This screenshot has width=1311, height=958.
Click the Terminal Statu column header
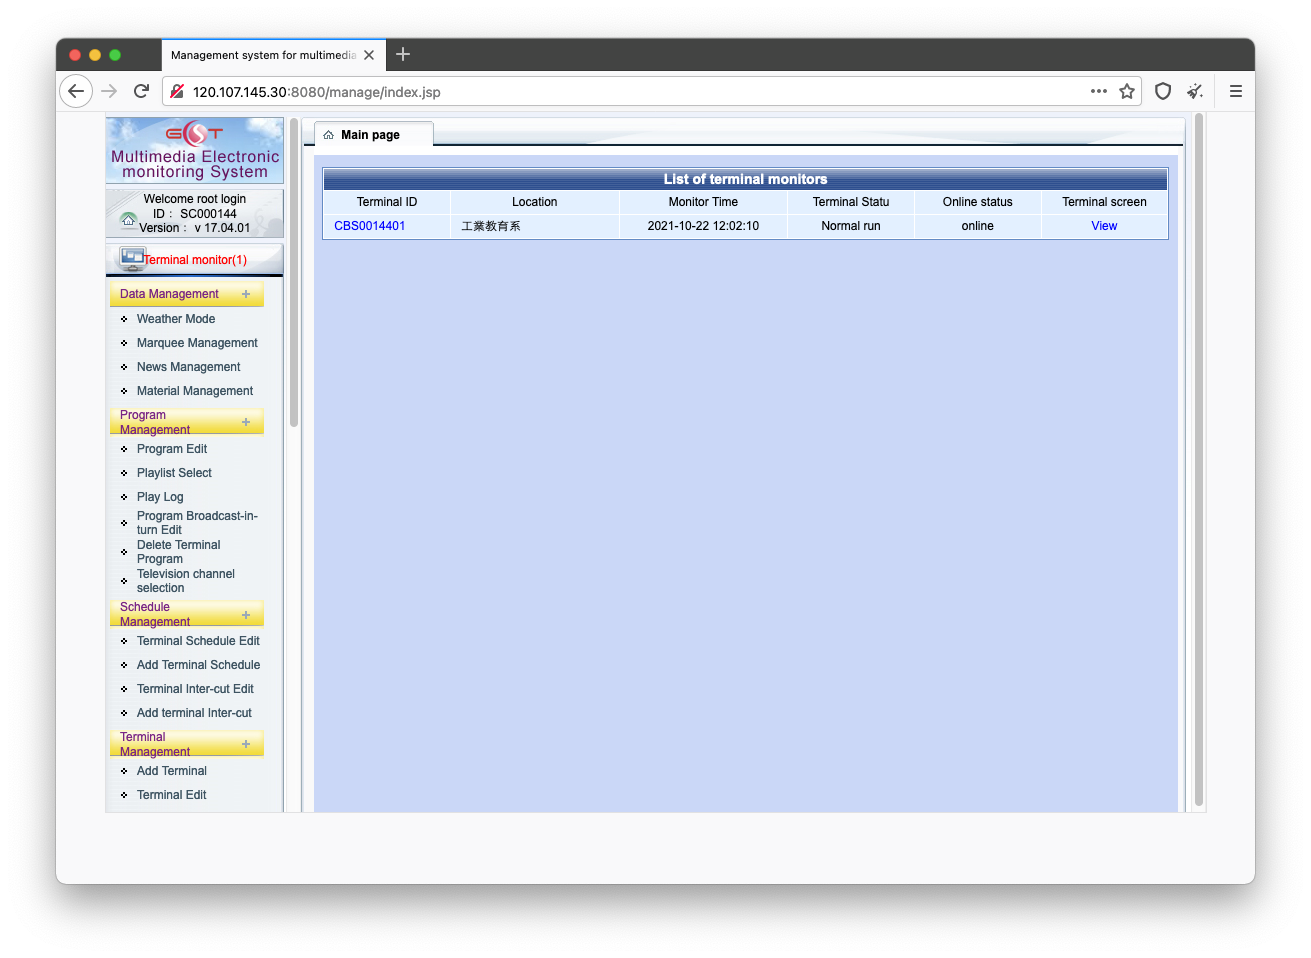(x=851, y=202)
